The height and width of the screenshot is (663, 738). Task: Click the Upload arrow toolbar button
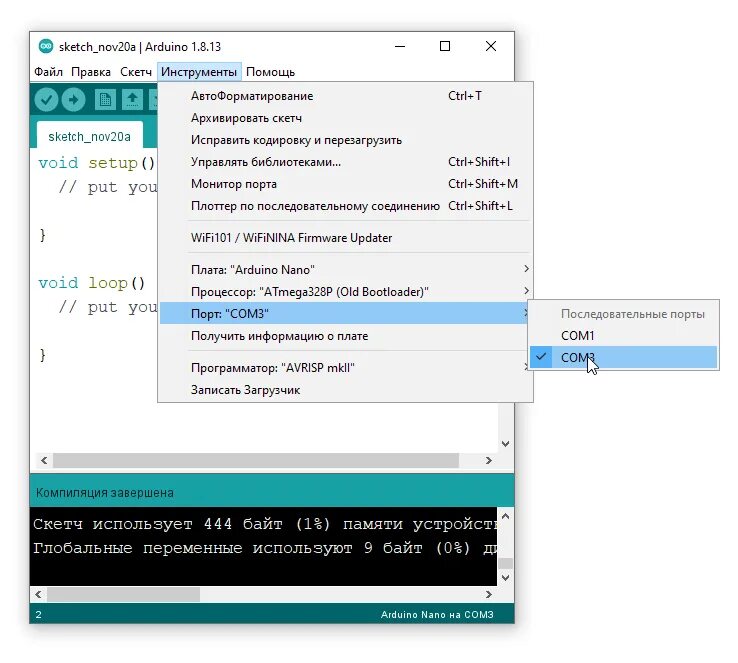coord(73,100)
